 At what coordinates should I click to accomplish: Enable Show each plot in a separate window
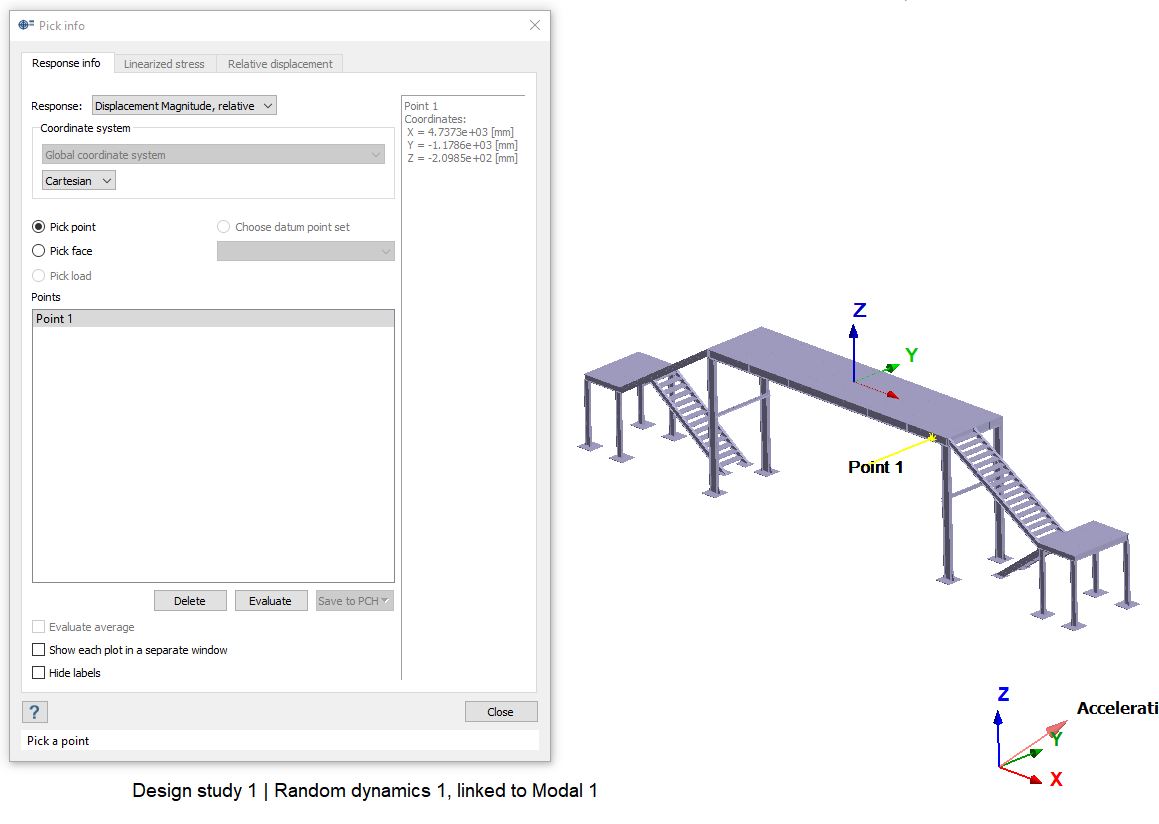[x=38, y=650]
